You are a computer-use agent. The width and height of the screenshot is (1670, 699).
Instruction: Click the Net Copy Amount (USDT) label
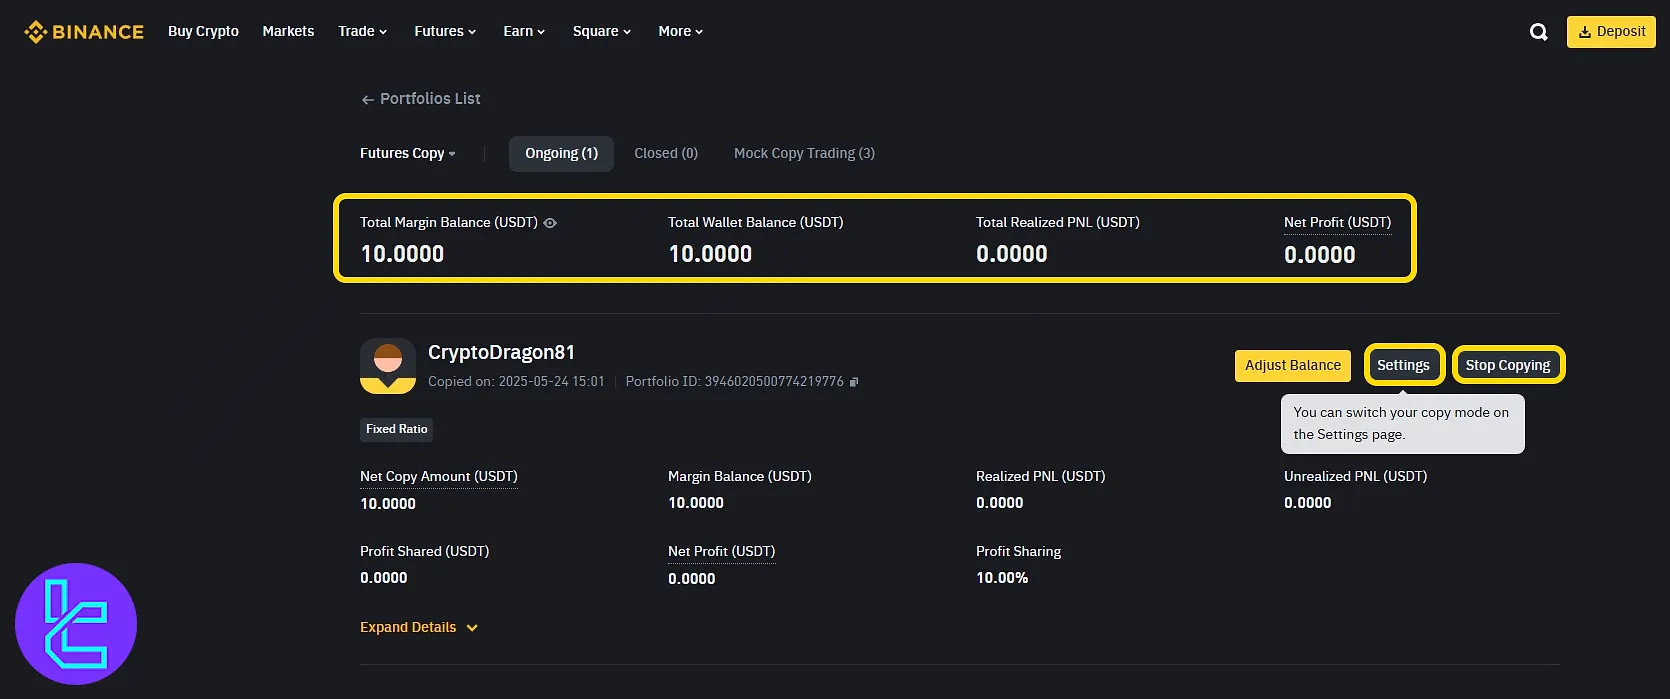tap(439, 477)
